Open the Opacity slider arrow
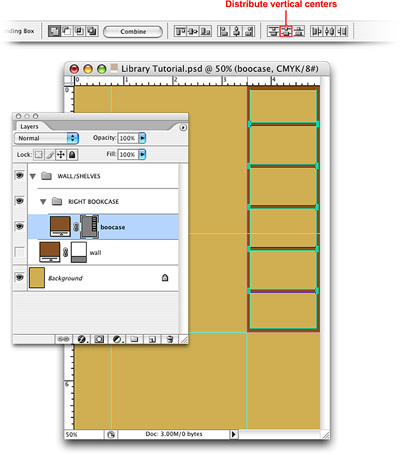400x455 pixels. [x=142, y=138]
